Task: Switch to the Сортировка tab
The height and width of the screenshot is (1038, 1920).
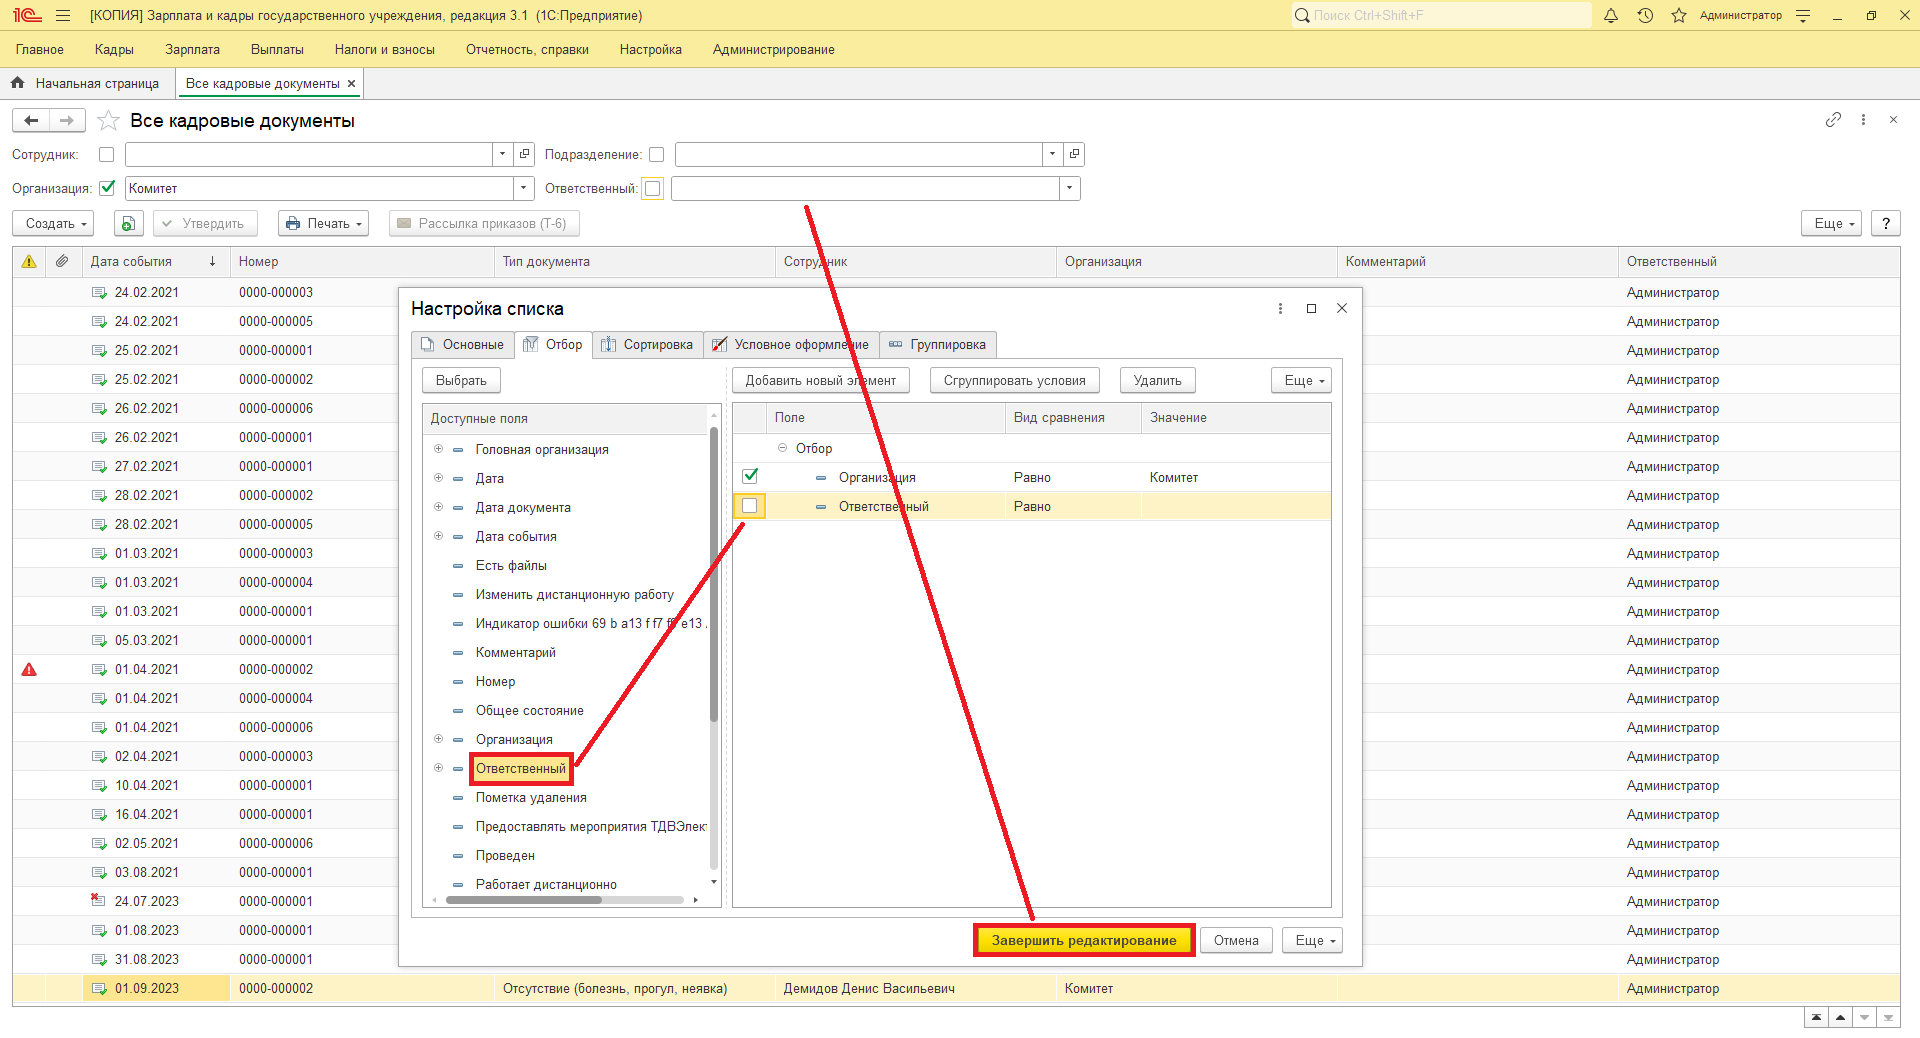Action: click(648, 345)
